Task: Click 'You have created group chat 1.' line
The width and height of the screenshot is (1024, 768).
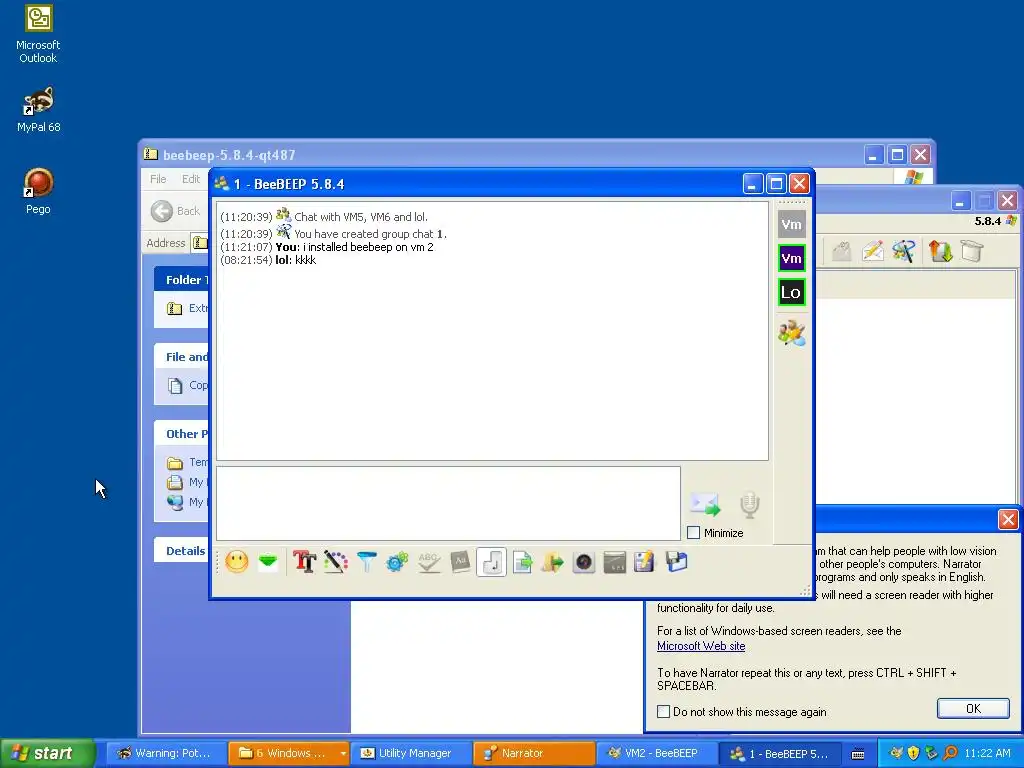Action: pyautogui.click(x=370, y=234)
